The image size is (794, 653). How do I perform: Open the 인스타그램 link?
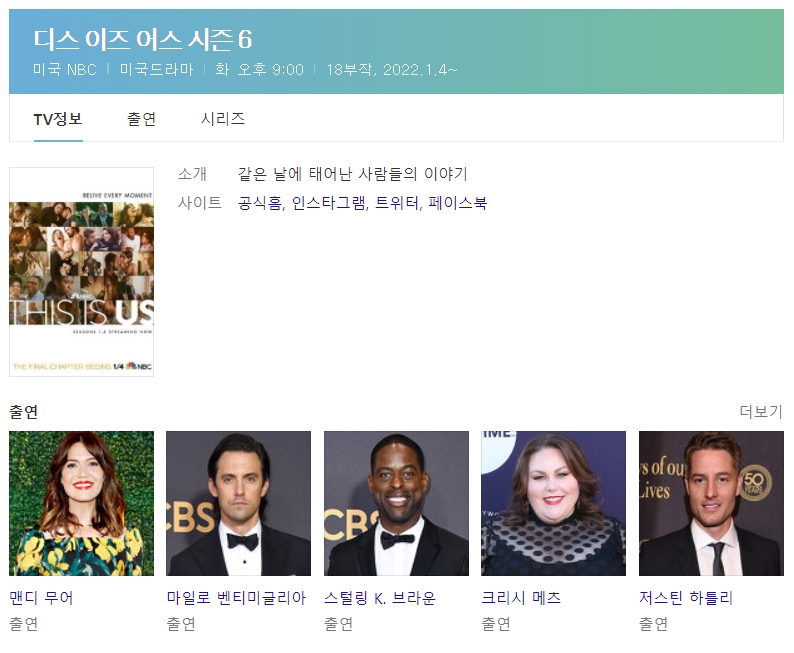[x=328, y=203]
